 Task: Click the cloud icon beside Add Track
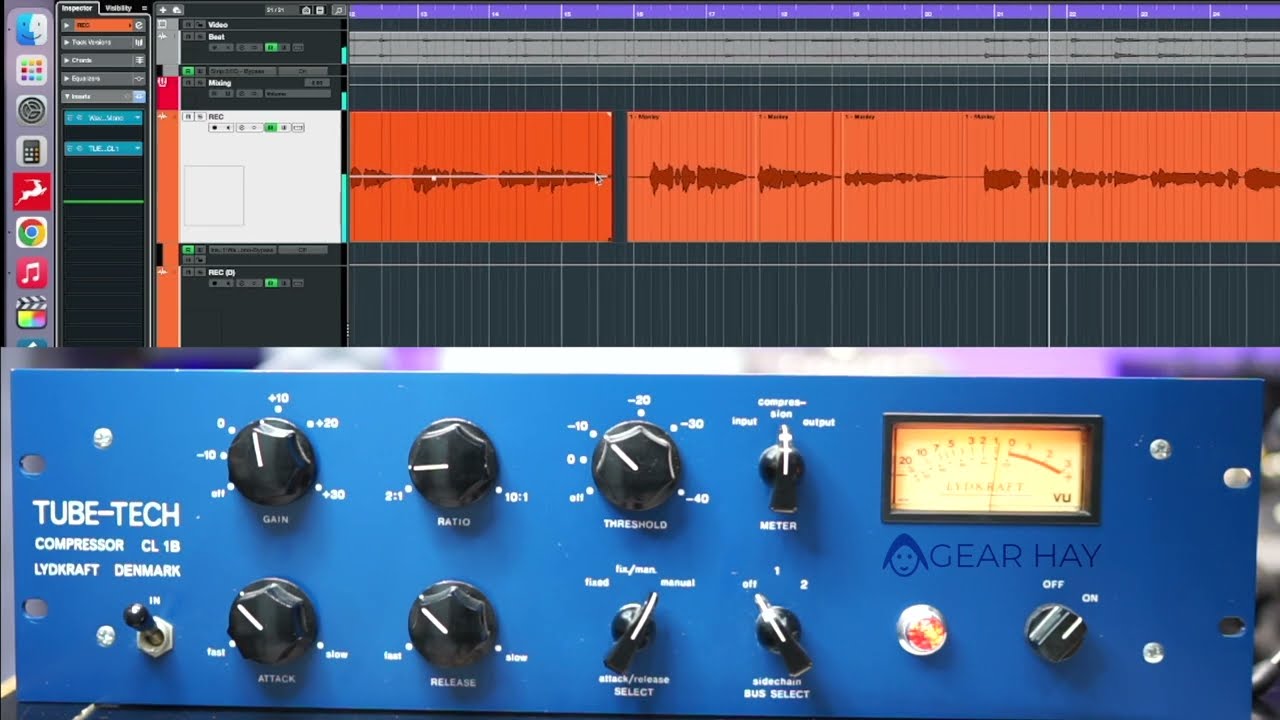tap(176, 10)
